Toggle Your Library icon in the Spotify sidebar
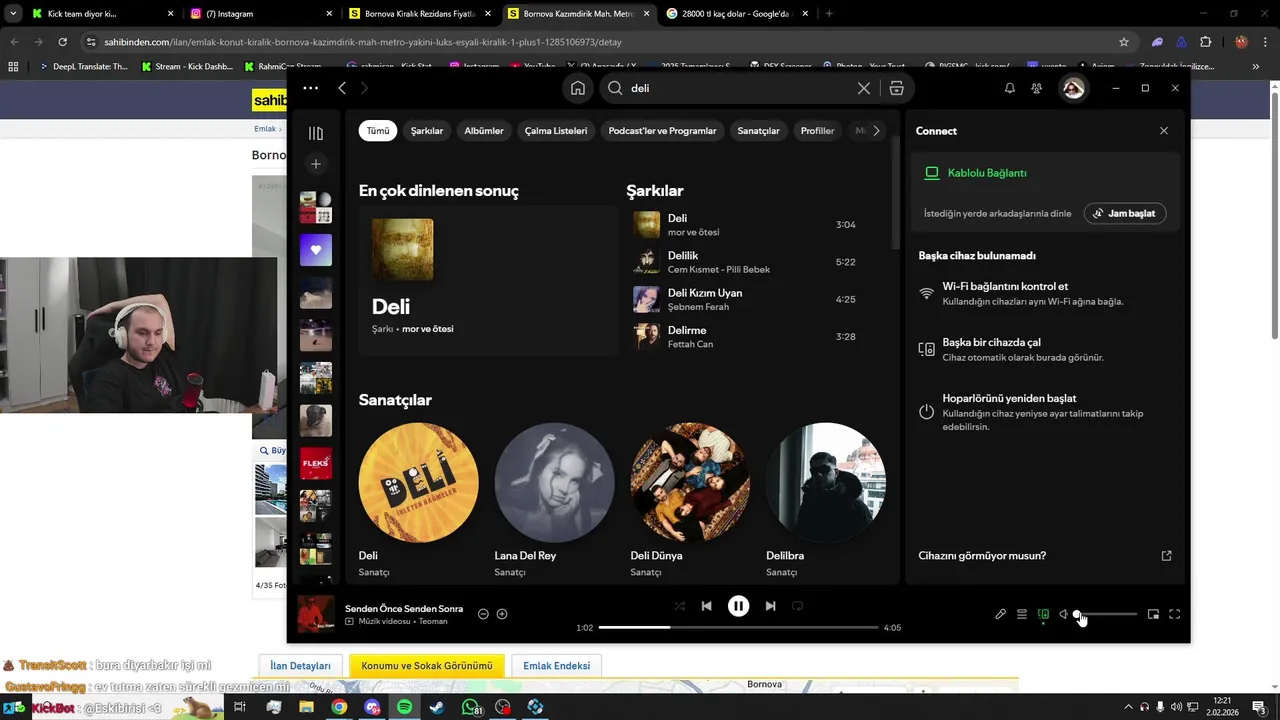The image size is (1280, 720). tap(316, 133)
